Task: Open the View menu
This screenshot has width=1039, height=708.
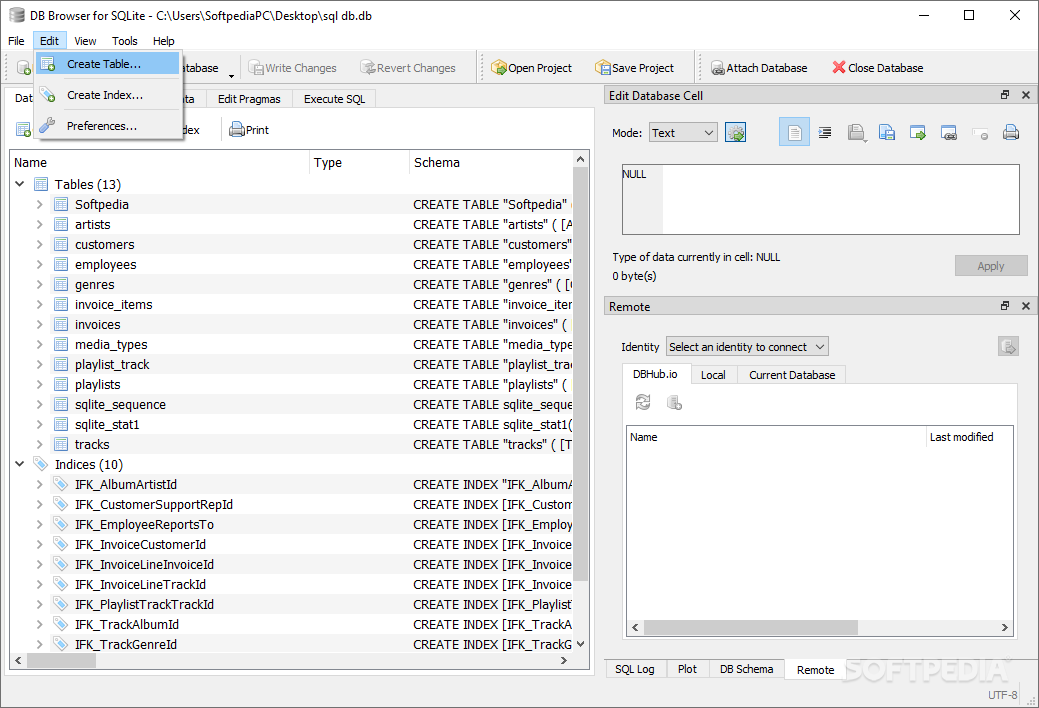Action: pos(85,40)
